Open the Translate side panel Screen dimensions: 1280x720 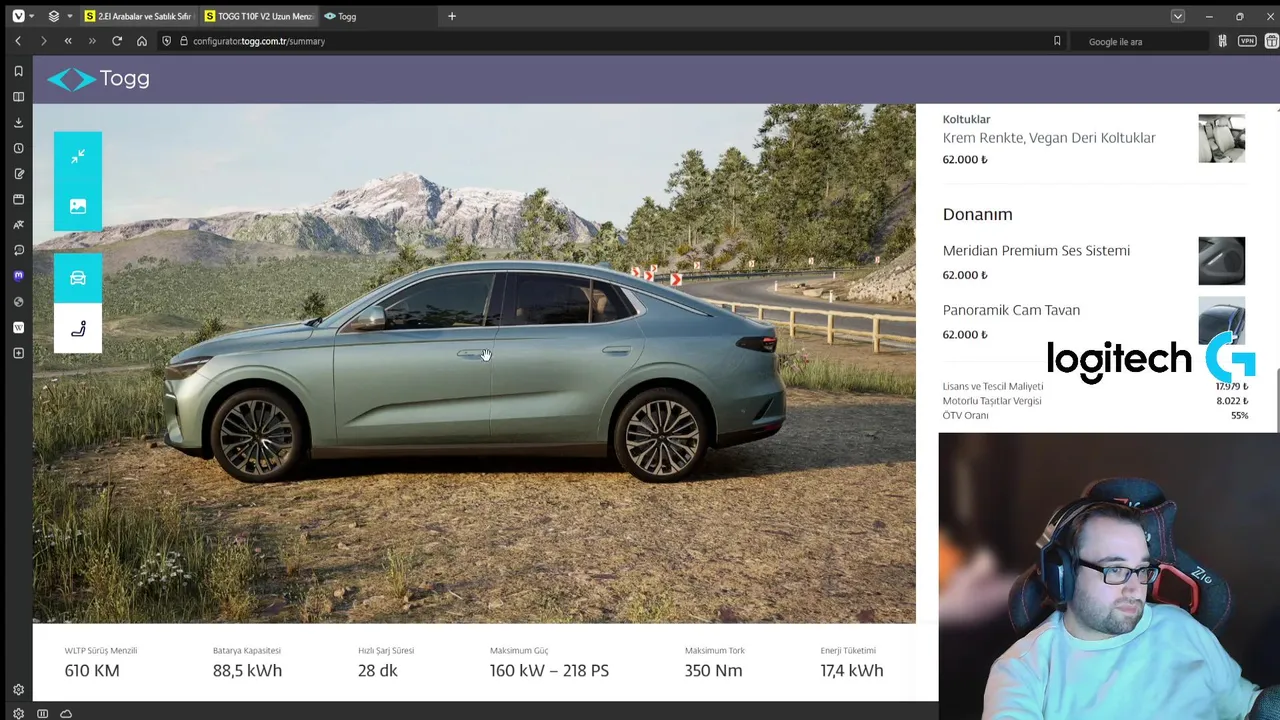pyautogui.click(x=18, y=225)
